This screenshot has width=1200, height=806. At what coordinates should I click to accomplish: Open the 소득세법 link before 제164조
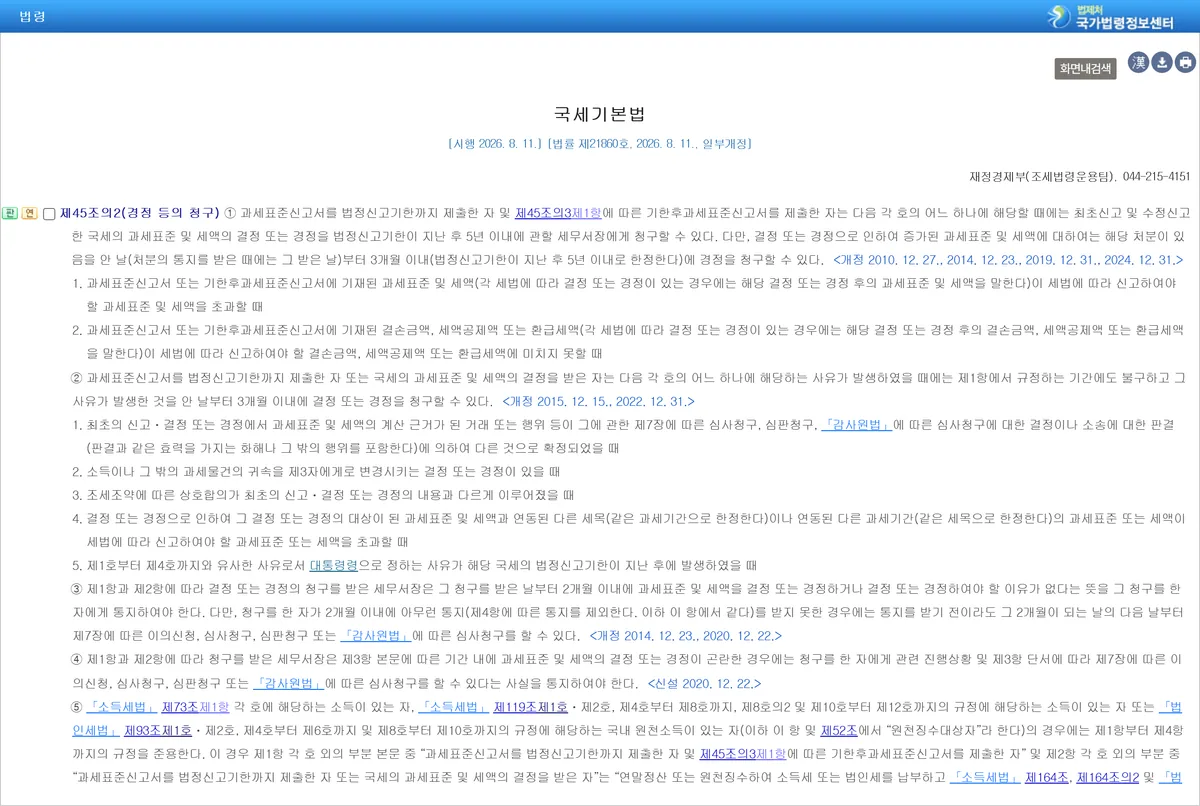pyautogui.click(x=985, y=777)
